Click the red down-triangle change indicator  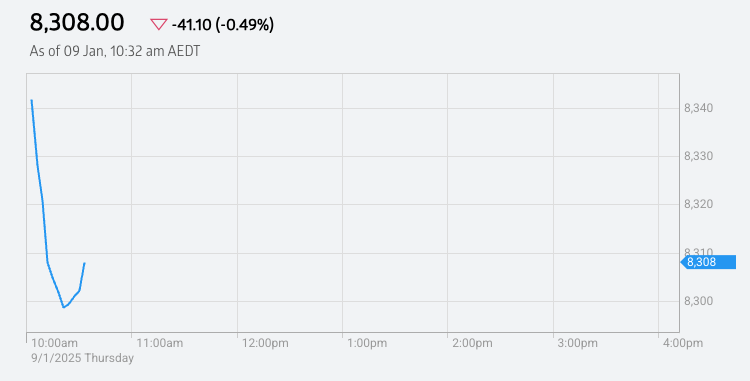coord(159,24)
